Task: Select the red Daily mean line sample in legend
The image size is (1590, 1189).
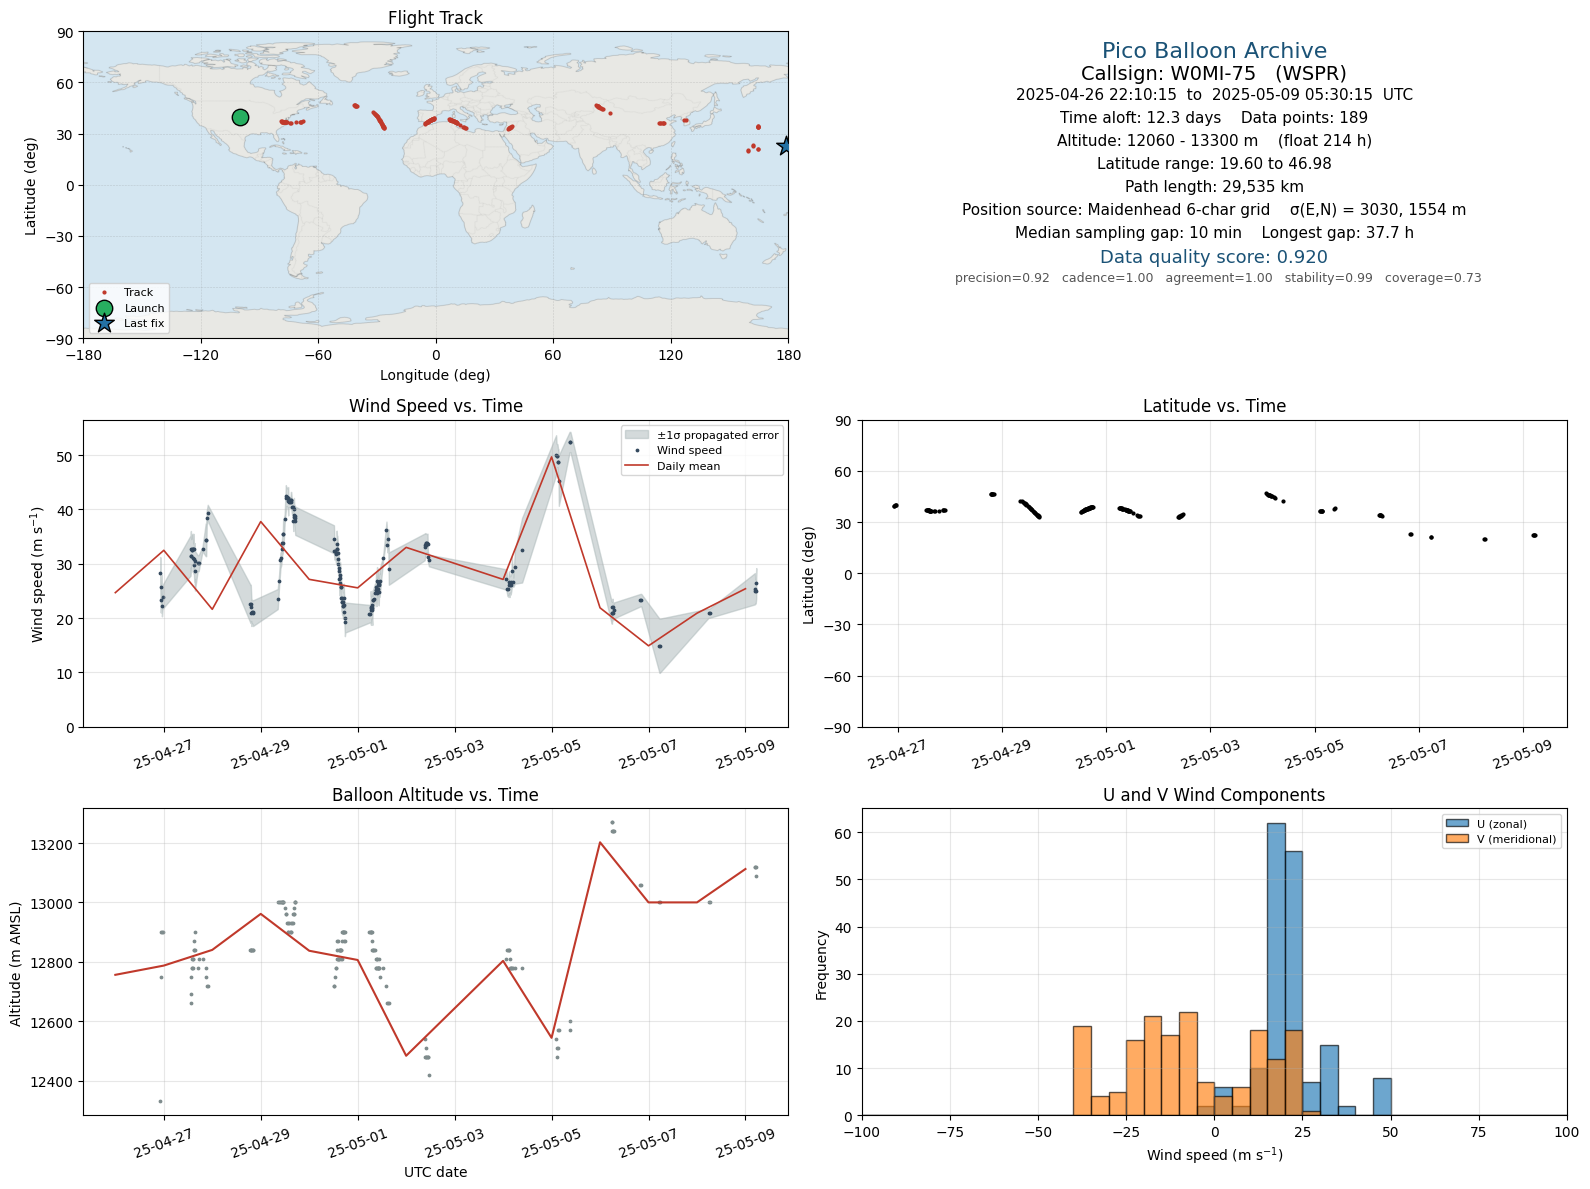Action: [637, 466]
